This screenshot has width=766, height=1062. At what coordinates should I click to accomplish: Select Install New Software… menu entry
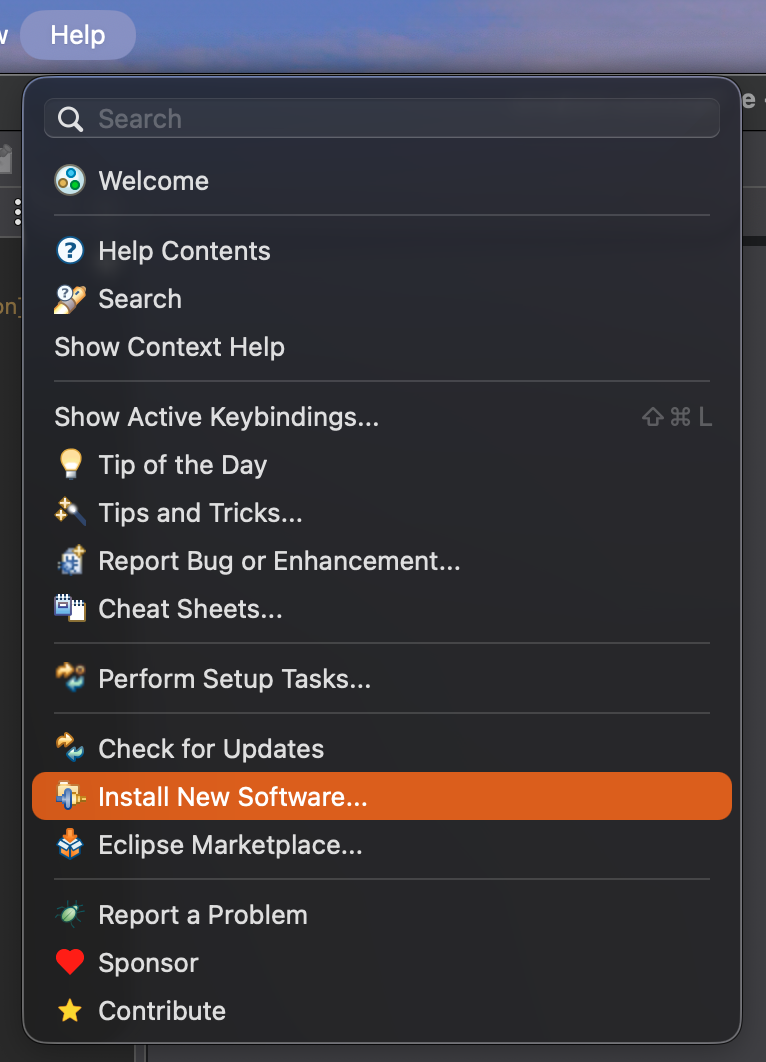pos(382,796)
